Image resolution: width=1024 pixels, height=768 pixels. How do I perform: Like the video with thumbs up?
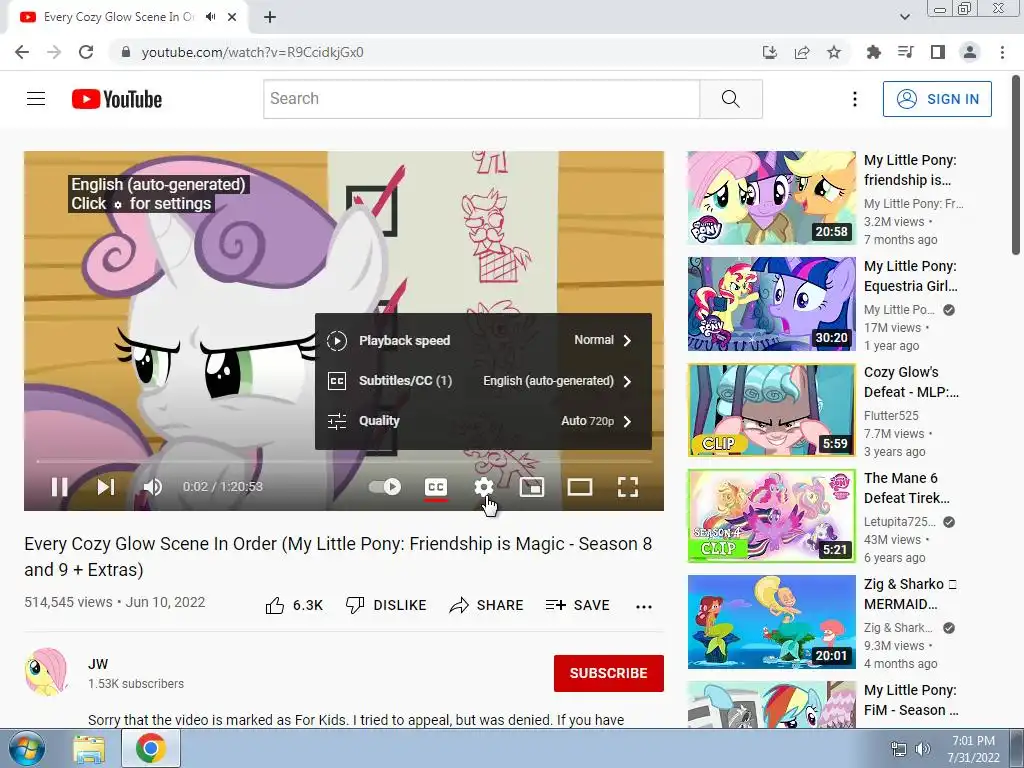click(x=294, y=605)
